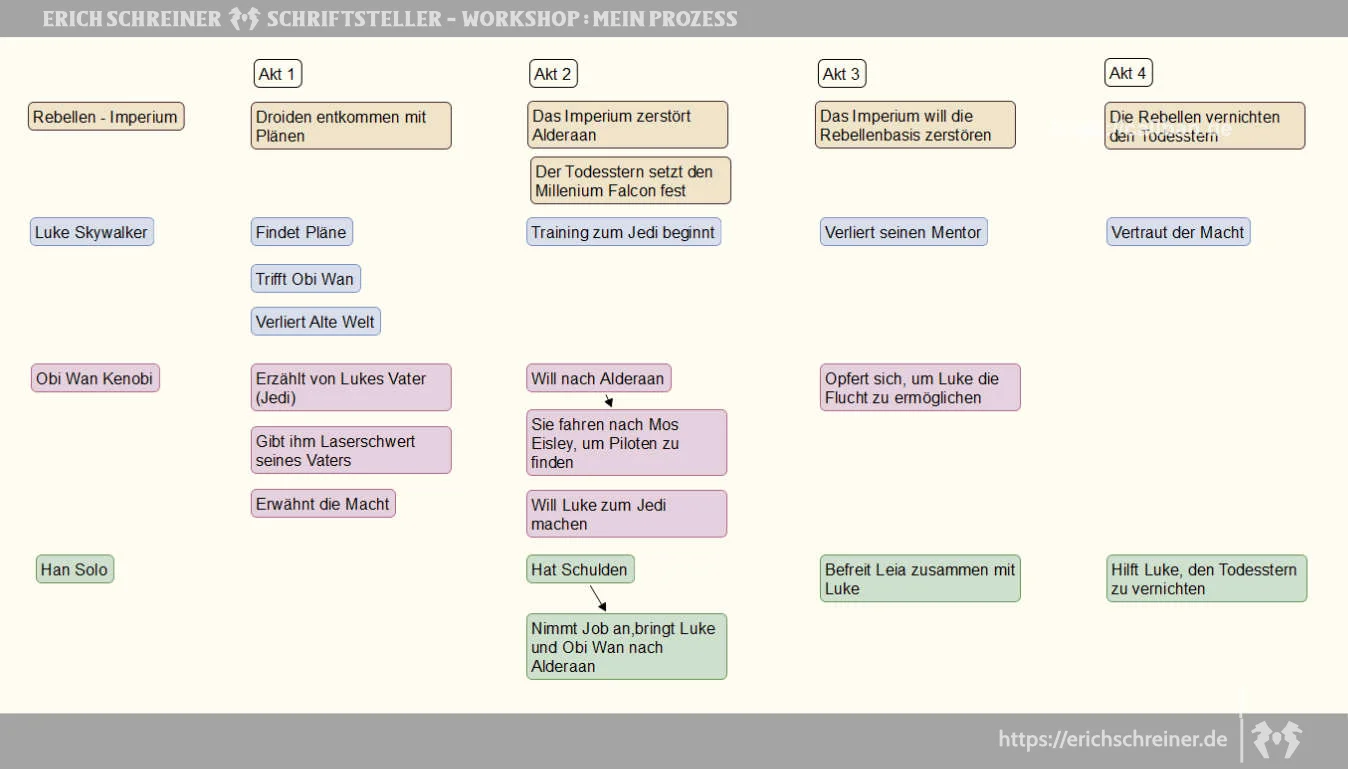Image resolution: width=1348 pixels, height=769 pixels.
Task: Select the Obi Wan Kenobi row label
Action: [95, 378]
